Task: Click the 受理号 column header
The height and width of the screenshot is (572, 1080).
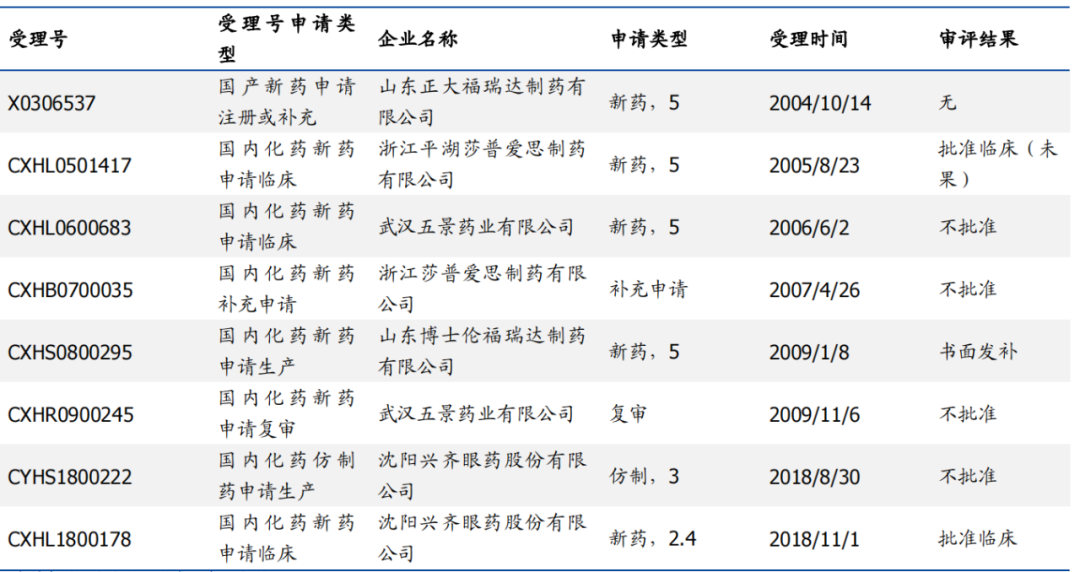Action: coord(38,39)
